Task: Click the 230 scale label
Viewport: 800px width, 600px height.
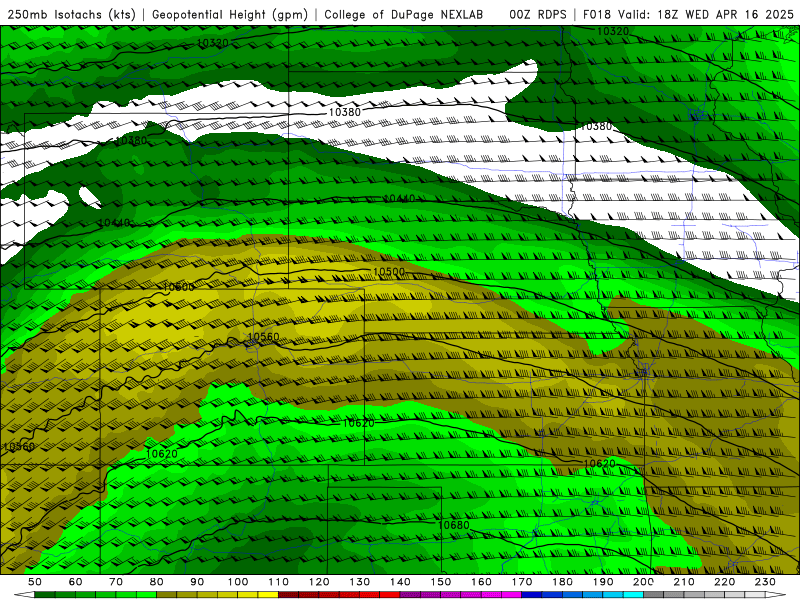Action: pyautogui.click(x=766, y=582)
